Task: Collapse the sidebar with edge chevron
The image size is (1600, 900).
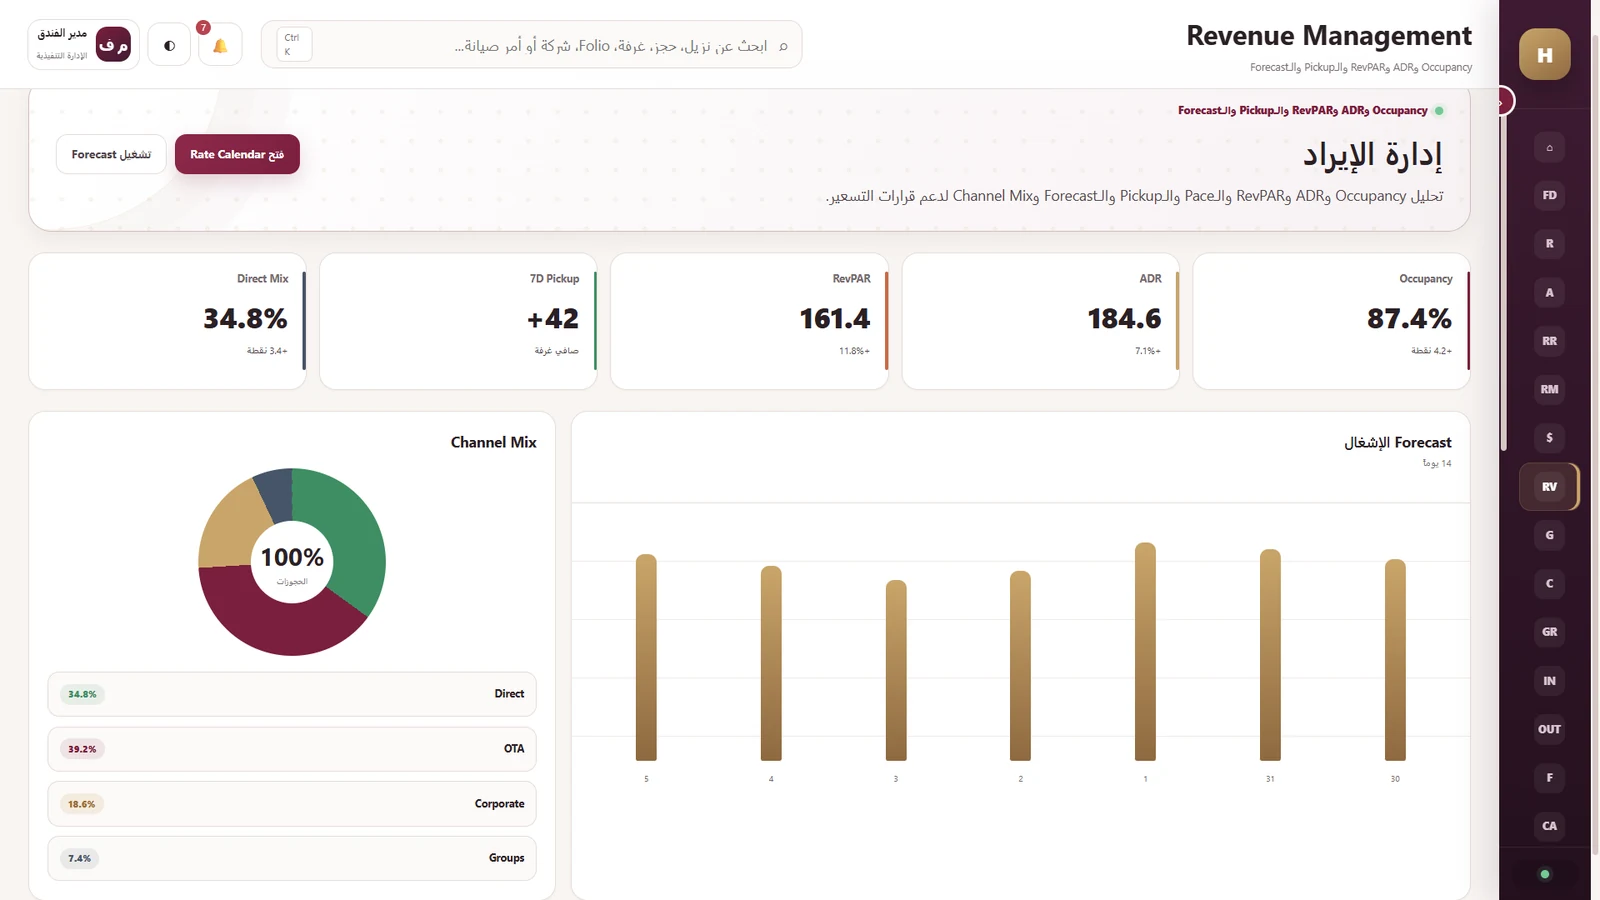Action: pos(1502,102)
